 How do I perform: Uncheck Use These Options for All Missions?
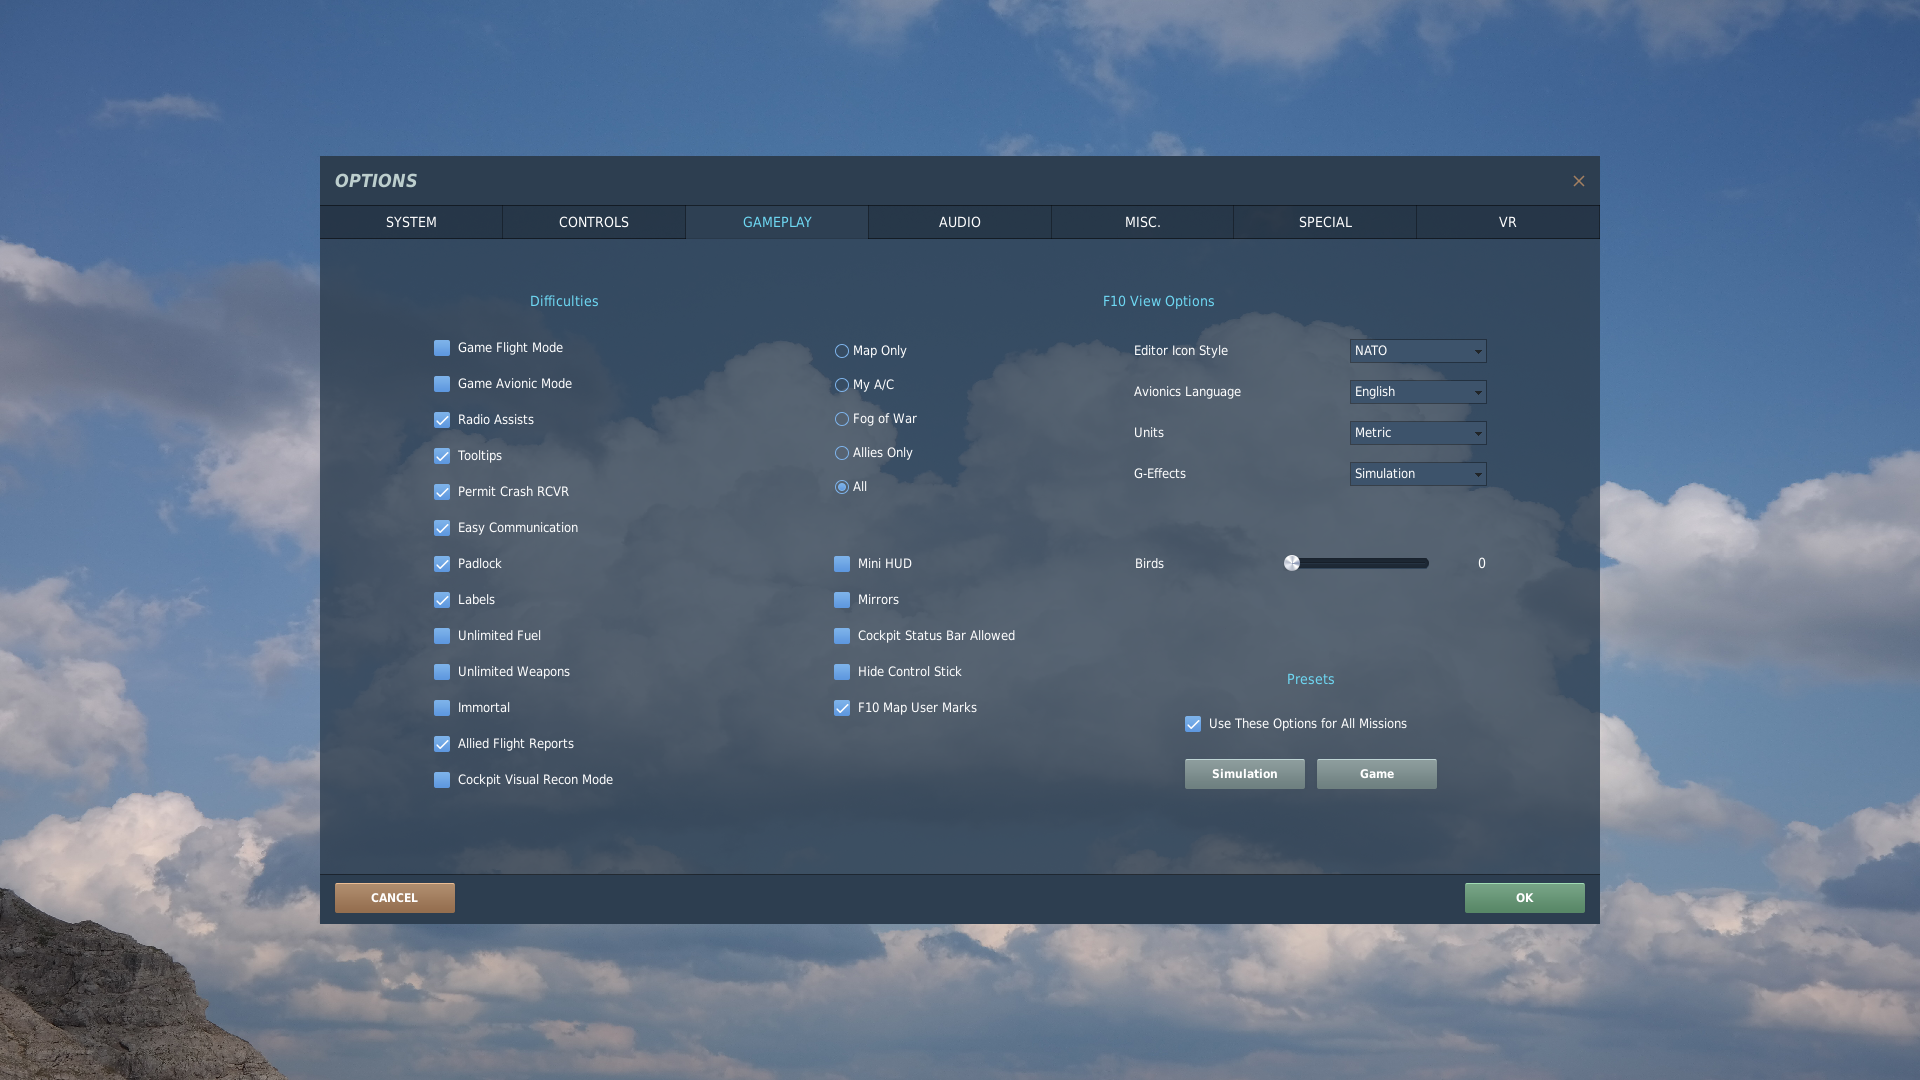pyautogui.click(x=1193, y=724)
